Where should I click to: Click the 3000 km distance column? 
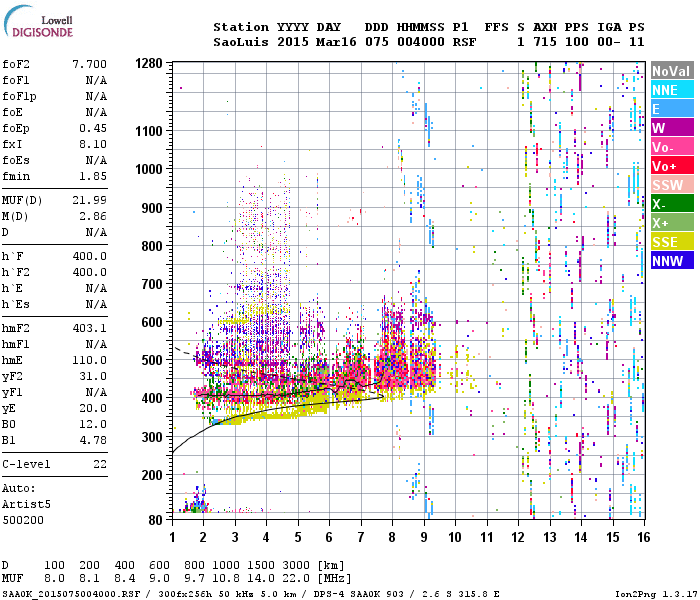(x=296, y=565)
